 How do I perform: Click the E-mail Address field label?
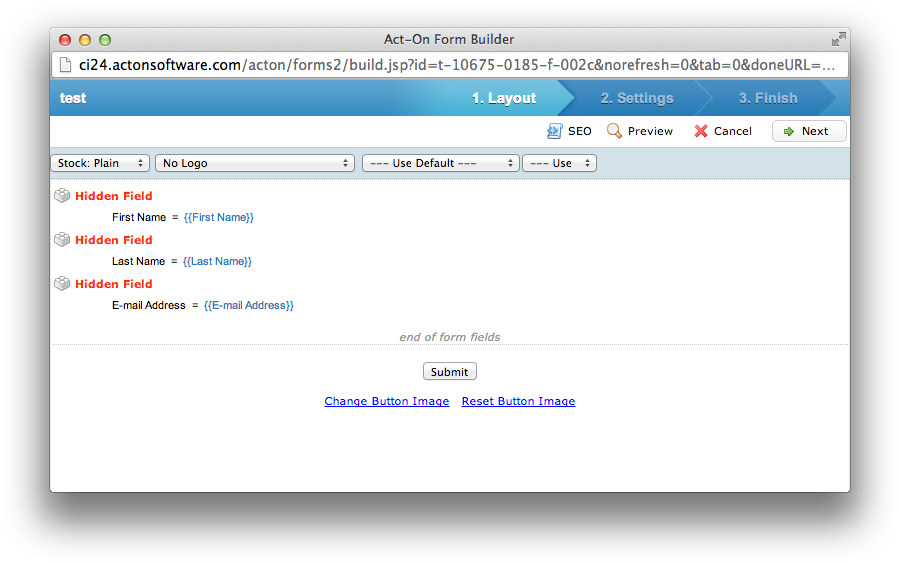(x=148, y=306)
